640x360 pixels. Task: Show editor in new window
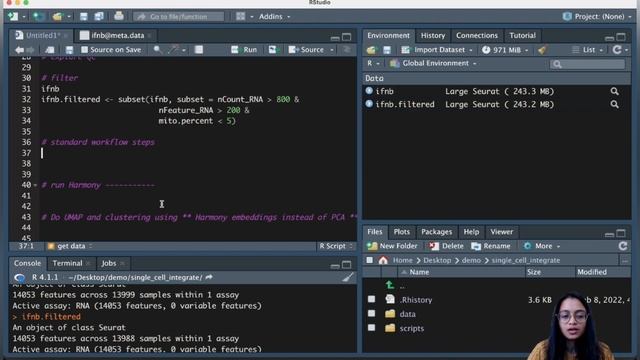pyautogui.click(x=50, y=50)
